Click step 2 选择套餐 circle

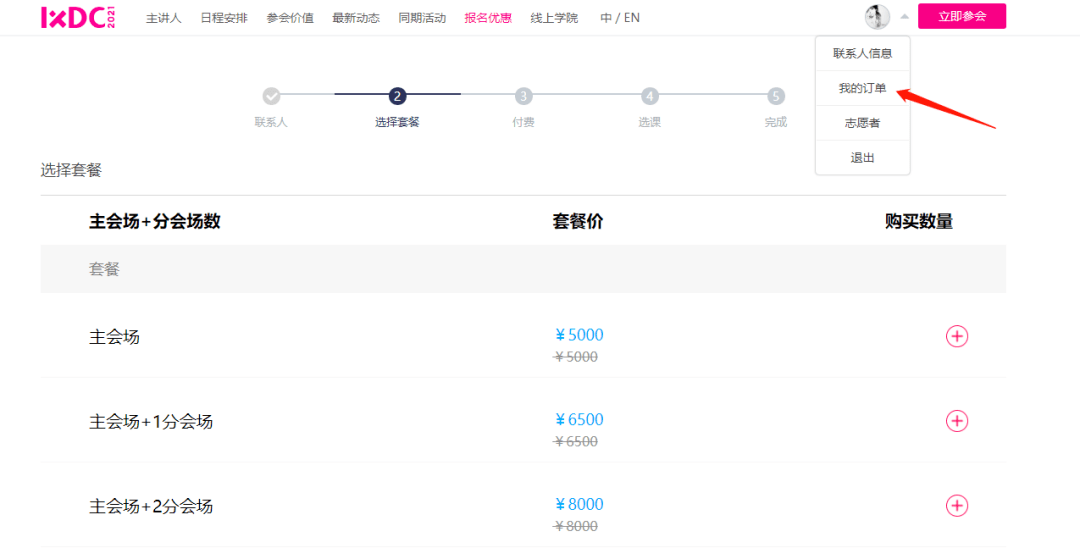click(x=397, y=96)
